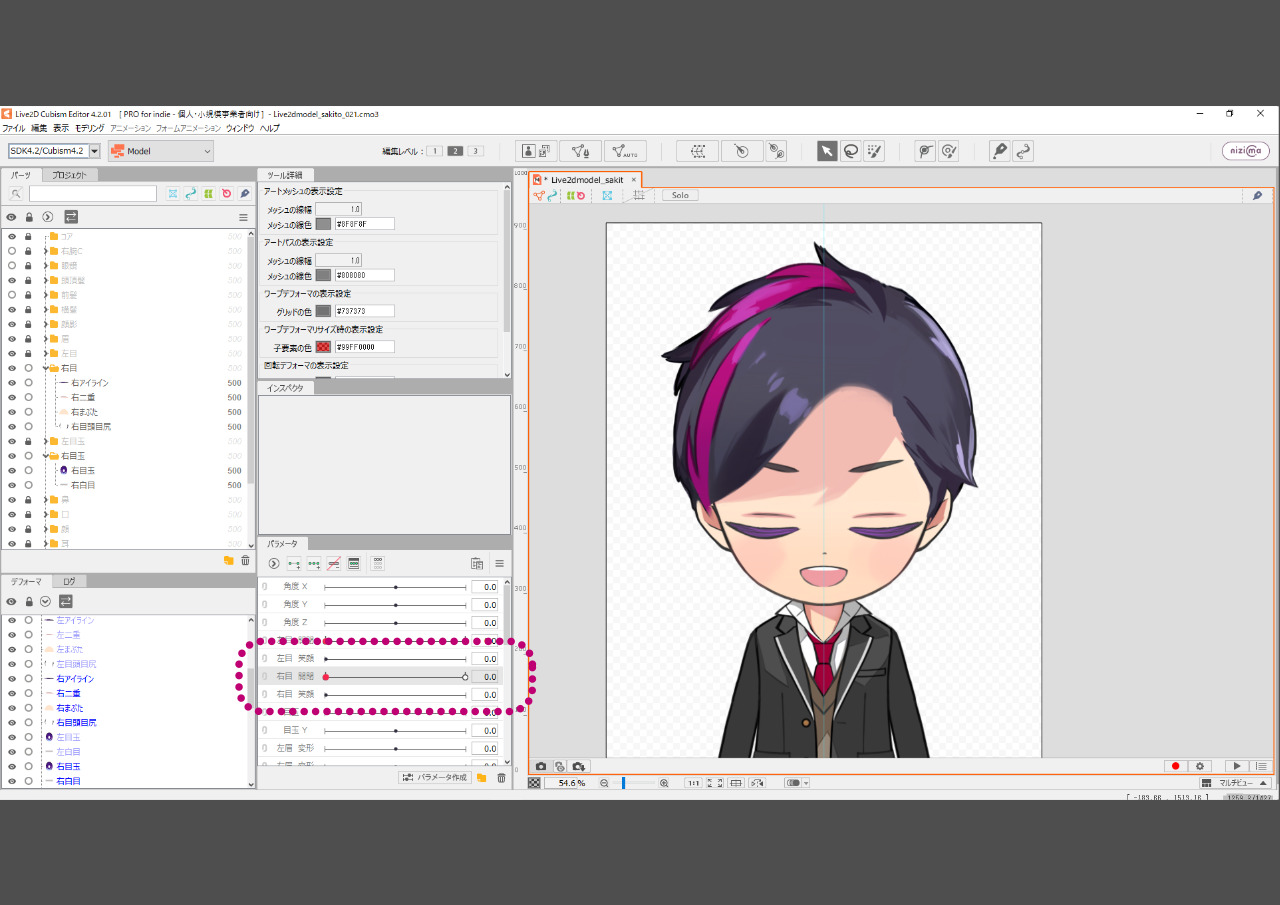Create a warp deformer
Image resolution: width=1280 pixels, height=905 pixels.
(x=697, y=151)
